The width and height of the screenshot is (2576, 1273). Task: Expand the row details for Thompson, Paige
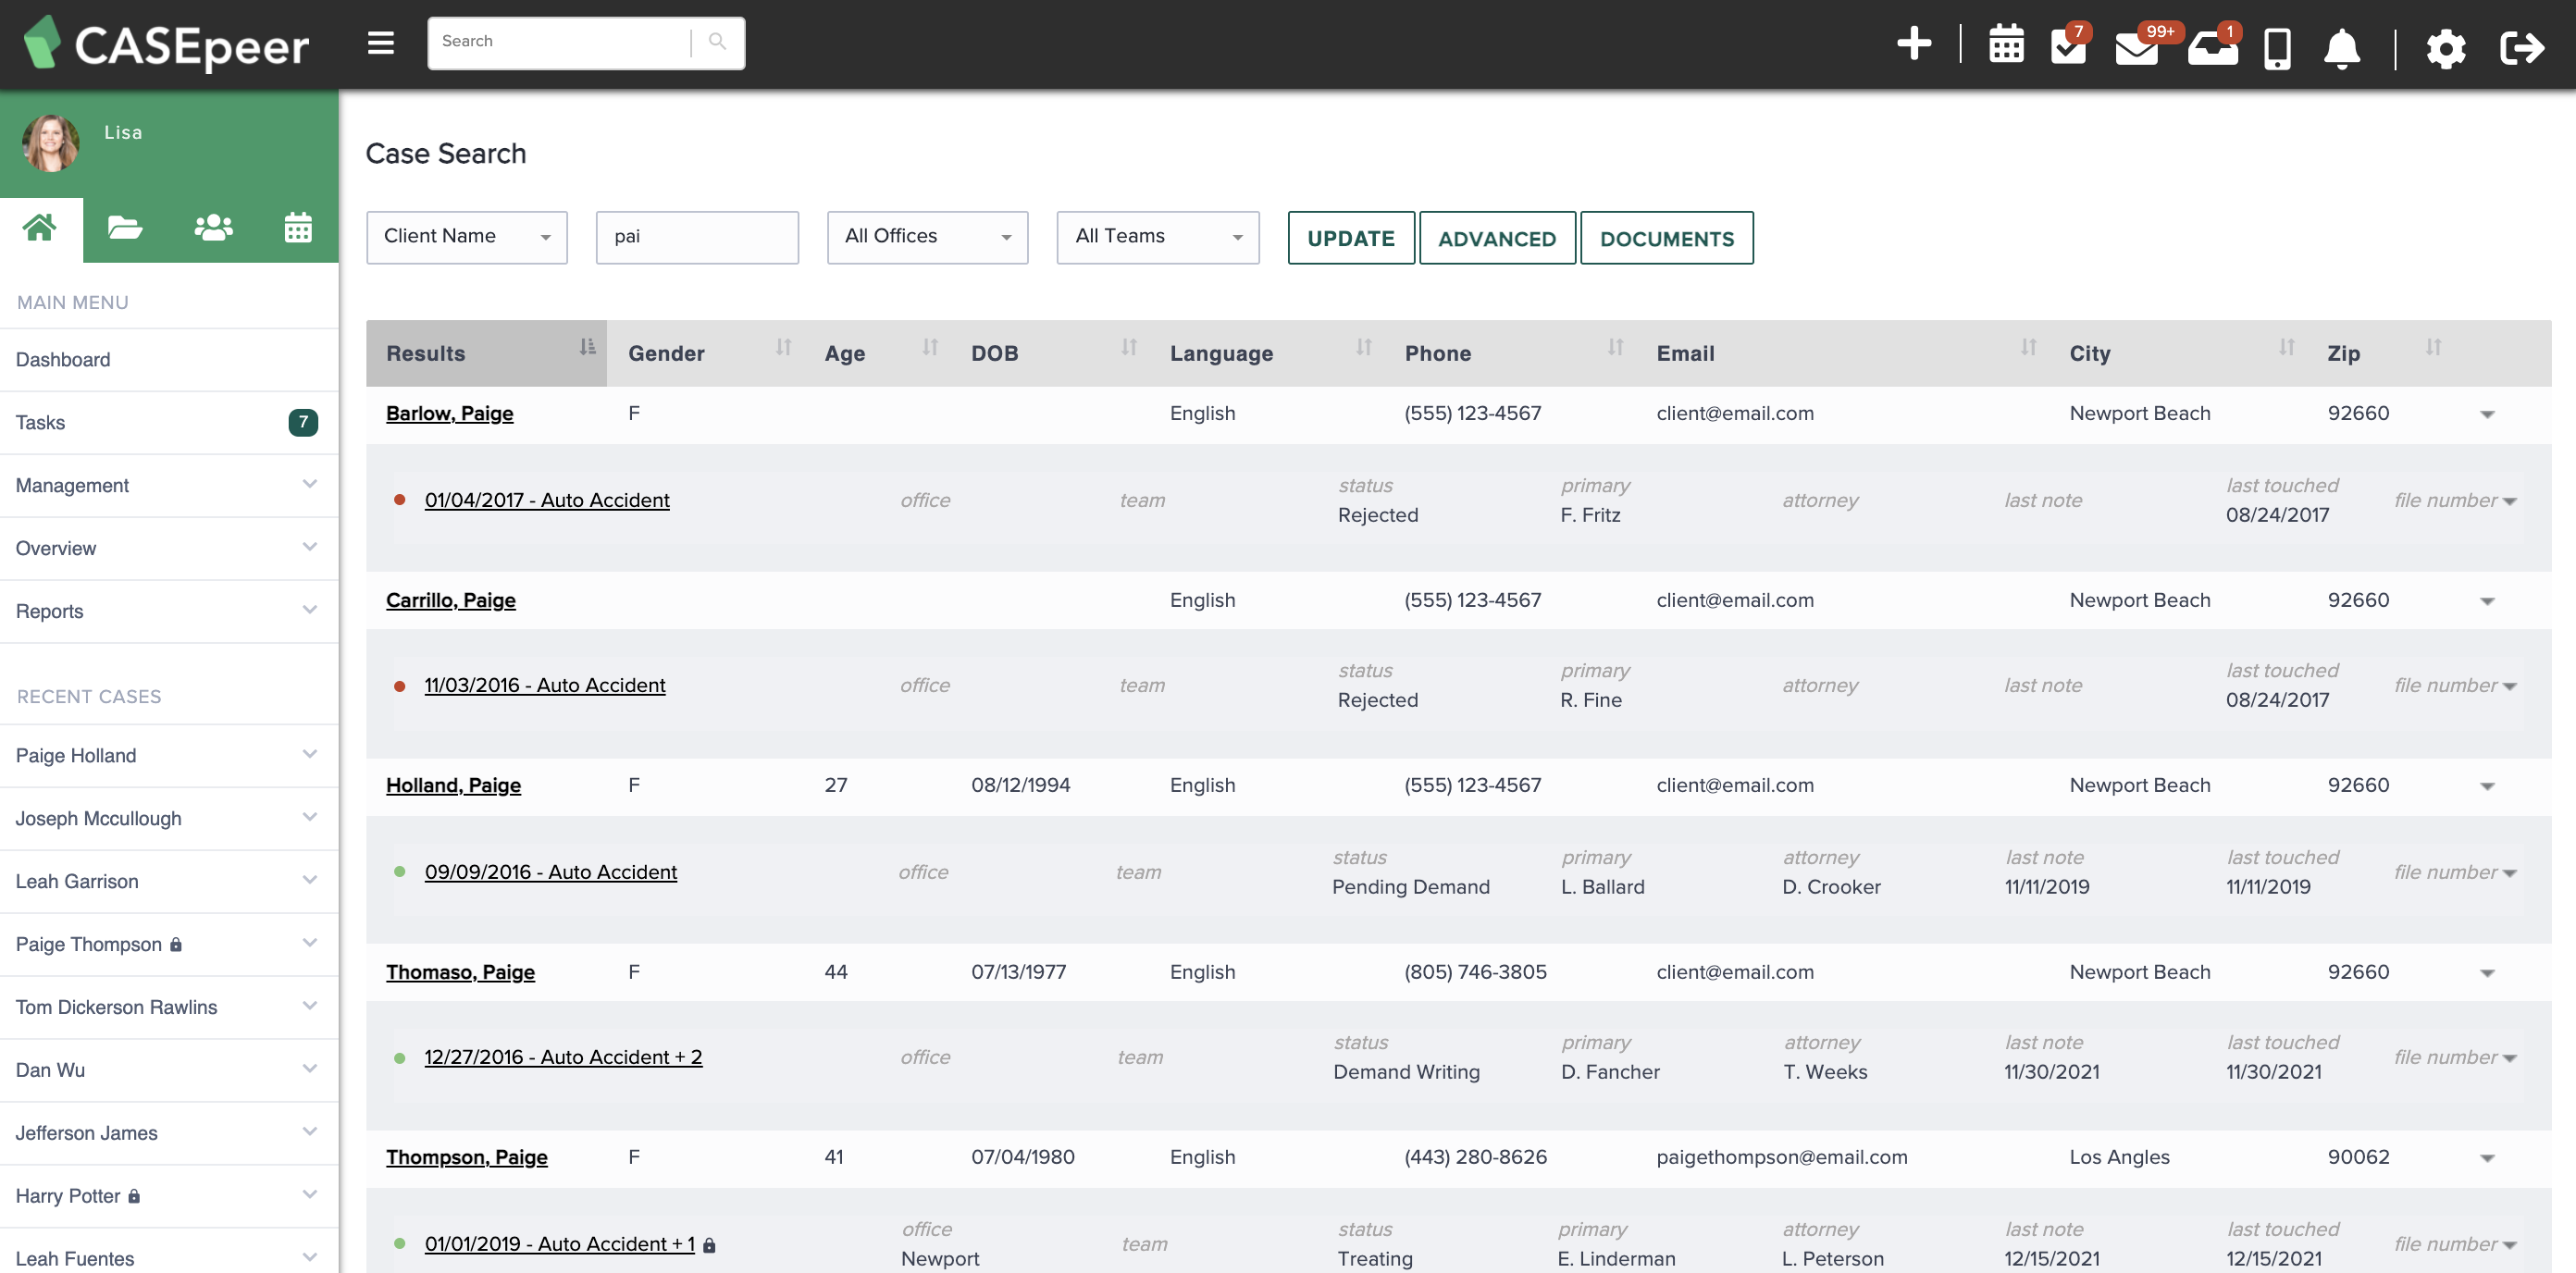(2487, 1157)
